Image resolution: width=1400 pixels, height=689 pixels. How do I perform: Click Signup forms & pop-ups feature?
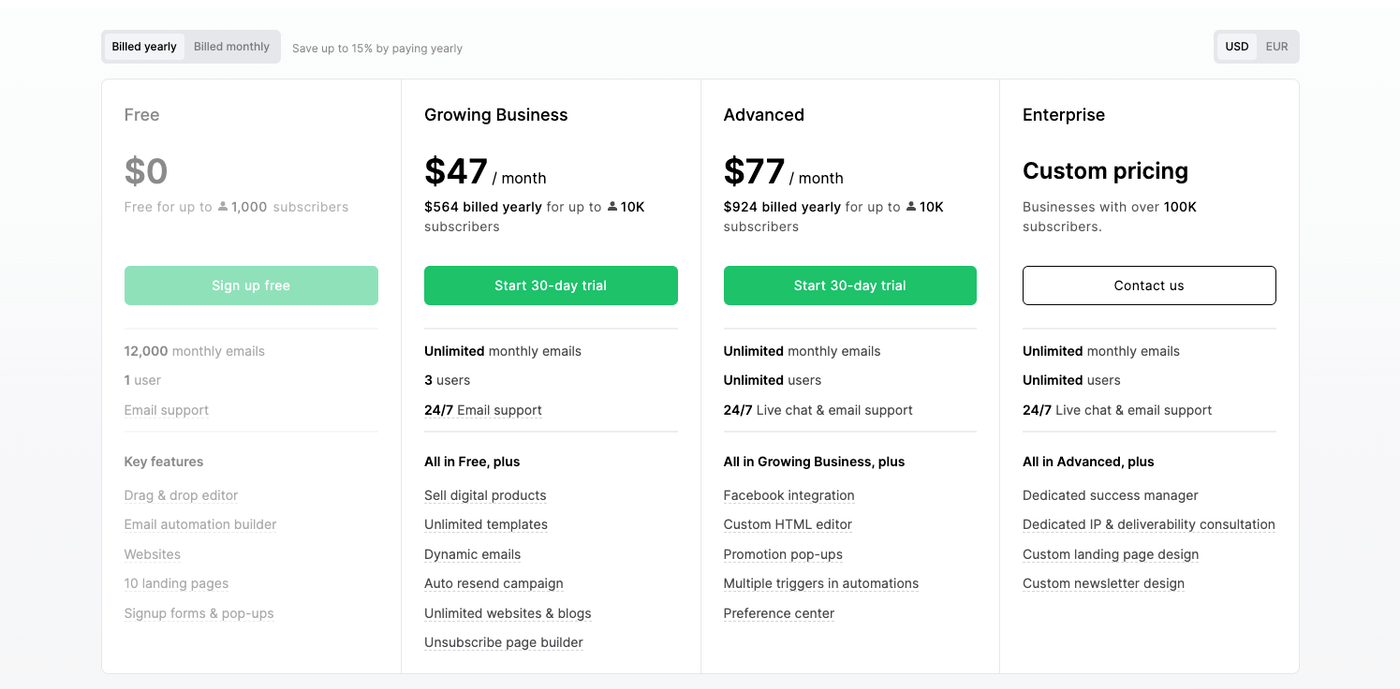coord(199,613)
